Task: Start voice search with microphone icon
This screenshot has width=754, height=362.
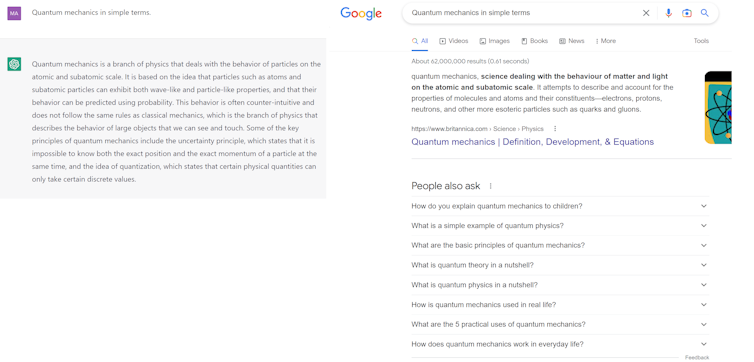Action: click(x=668, y=13)
